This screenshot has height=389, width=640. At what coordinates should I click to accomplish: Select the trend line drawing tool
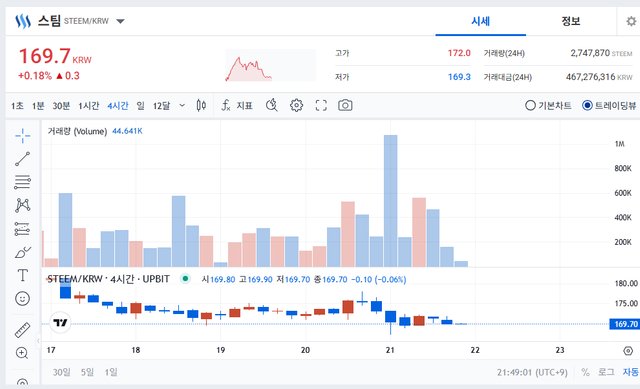[x=22, y=159]
